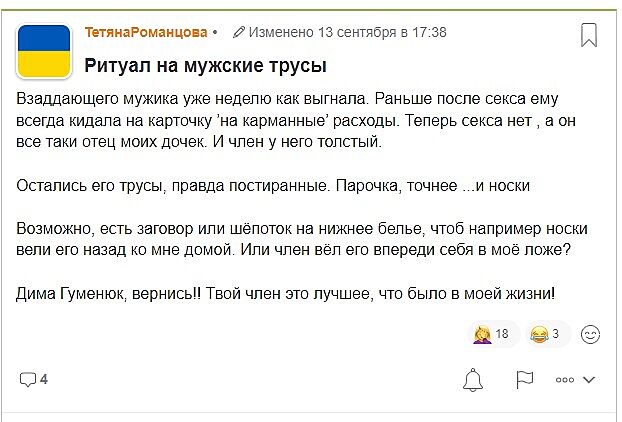This screenshot has height=422, width=622.
Task: Open the author's Ukrainian flag avatar
Action: 44,52
